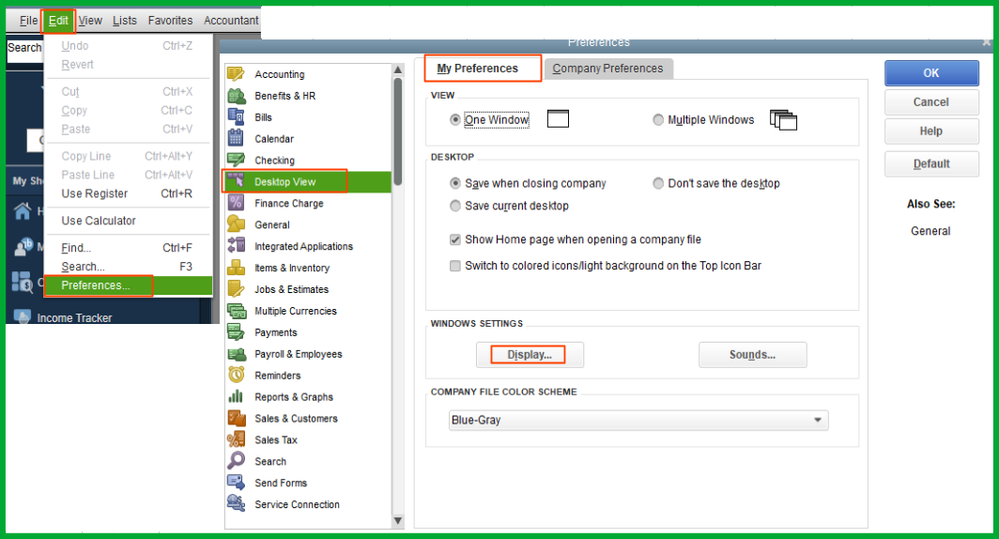Click the Search magnifier icon
The height and width of the screenshot is (539, 999).
click(236, 461)
